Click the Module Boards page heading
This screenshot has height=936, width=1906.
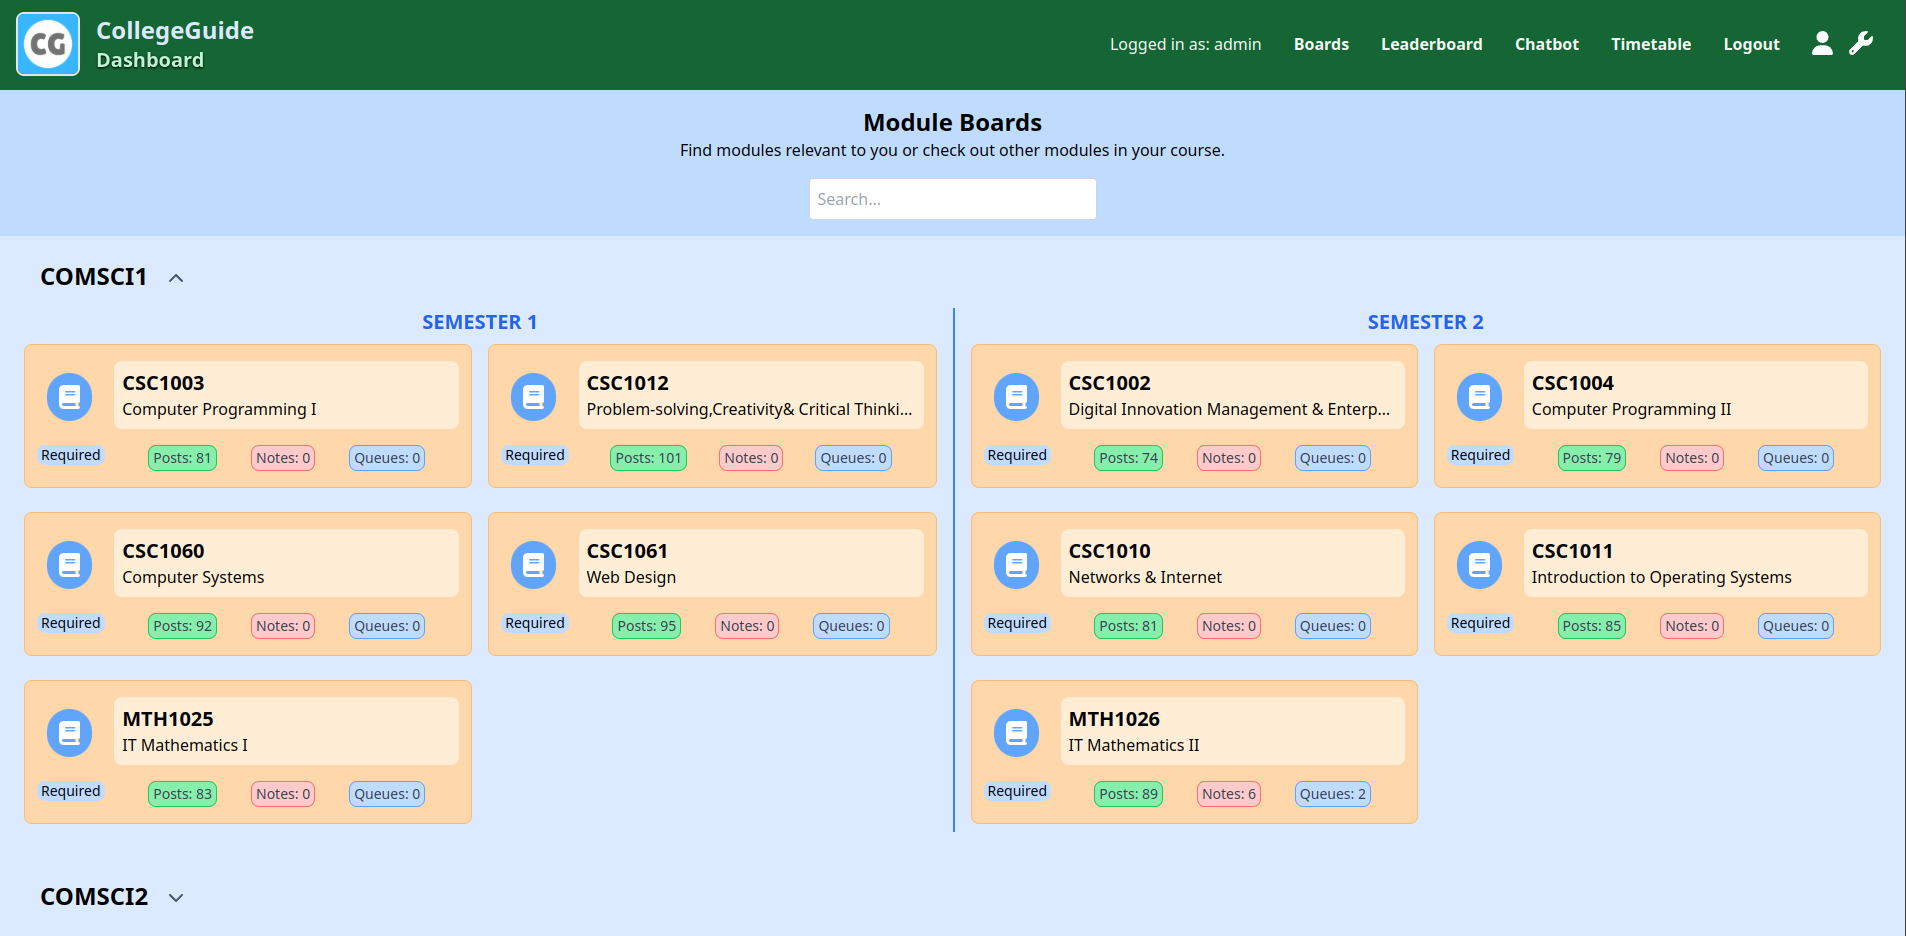(952, 123)
